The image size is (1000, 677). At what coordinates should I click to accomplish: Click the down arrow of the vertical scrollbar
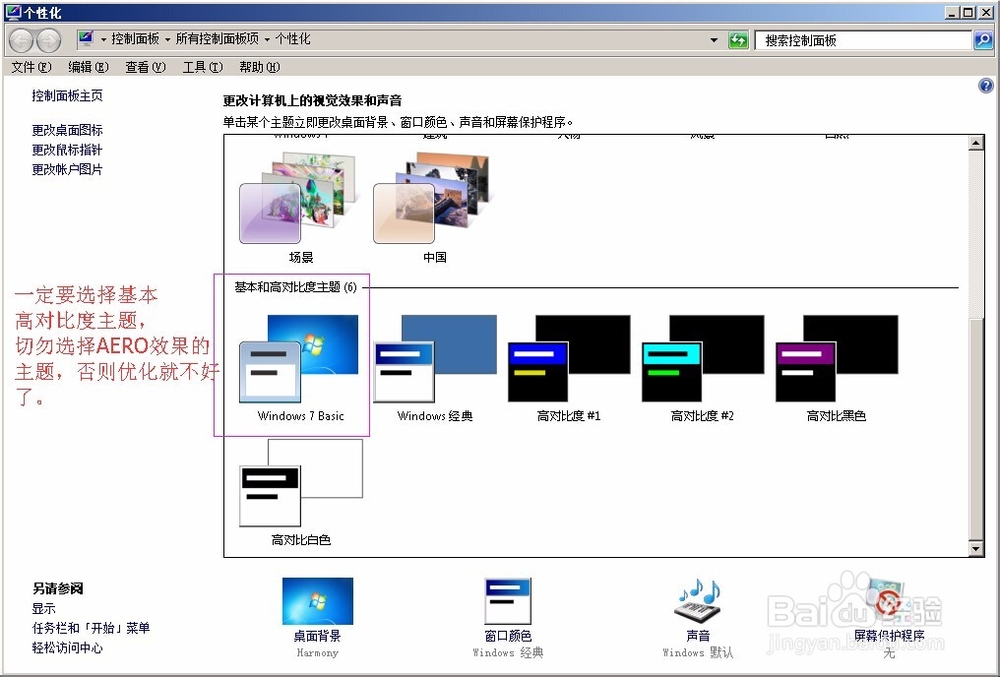(977, 550)
